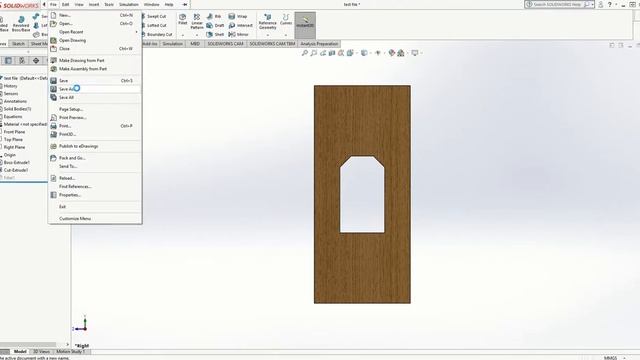The height and width of the screenshot is (360, 640).
Task: Open the FeatureManager design tree tab icon
Action: 8,61
